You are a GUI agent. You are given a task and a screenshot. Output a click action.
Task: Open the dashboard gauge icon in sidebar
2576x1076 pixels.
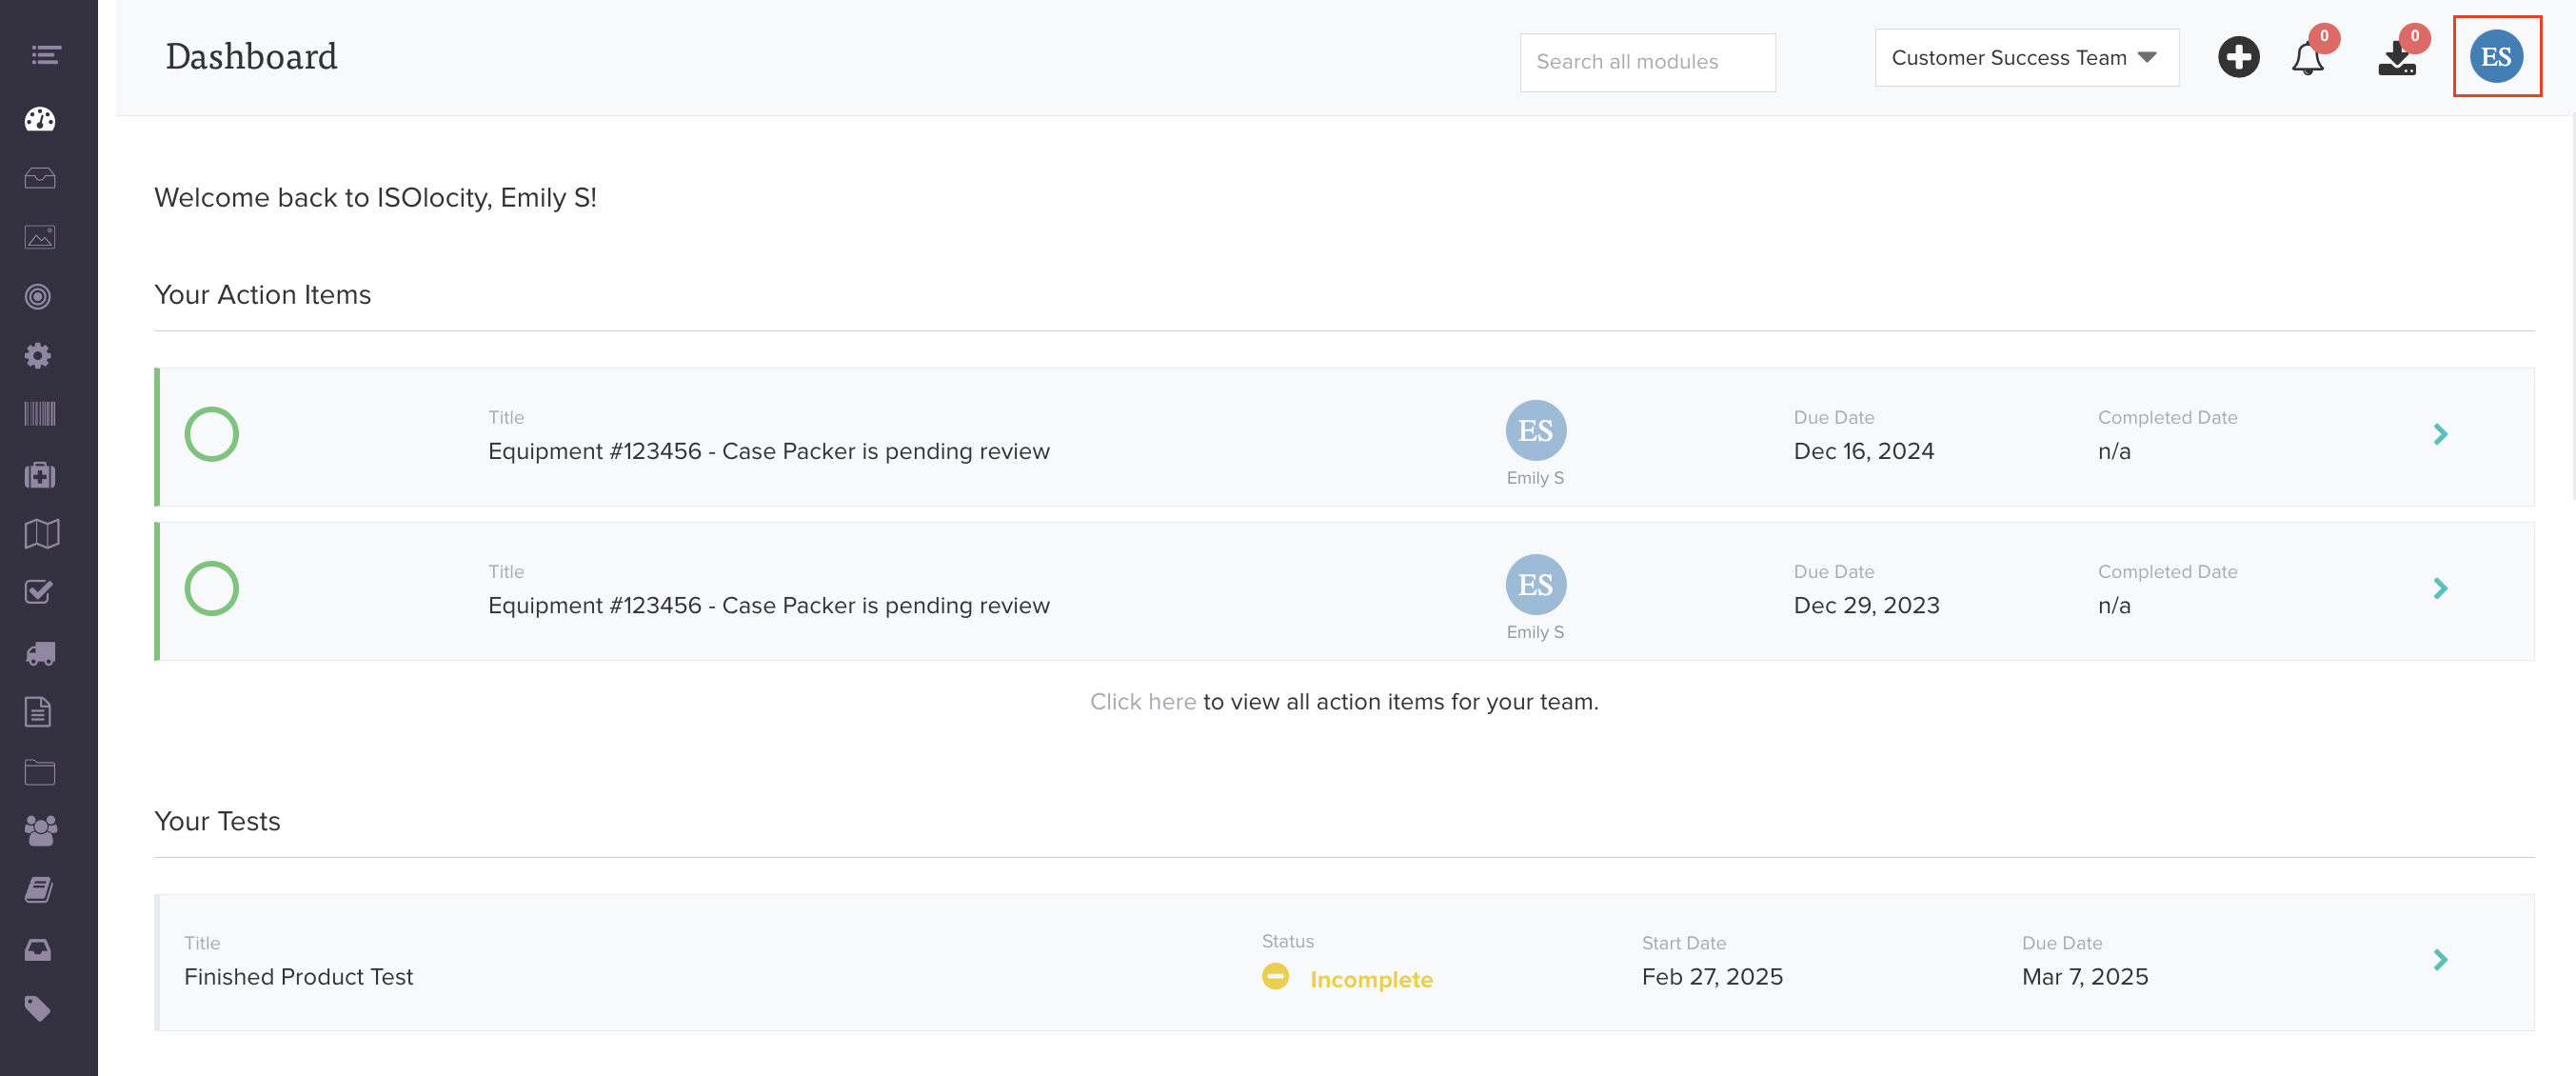coord(40,120)
